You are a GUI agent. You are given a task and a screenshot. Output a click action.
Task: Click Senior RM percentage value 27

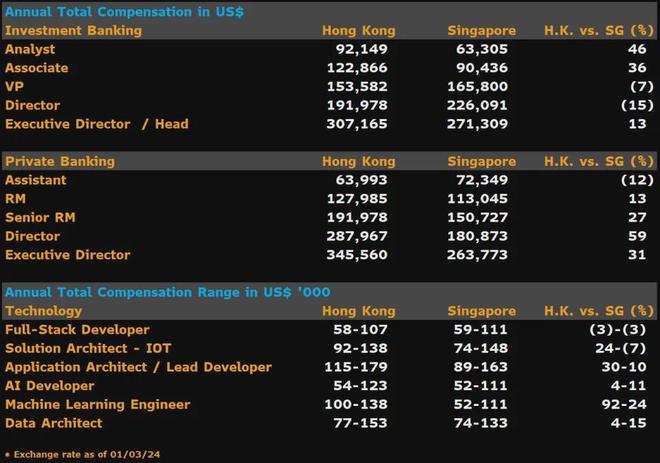coord(637,218)
